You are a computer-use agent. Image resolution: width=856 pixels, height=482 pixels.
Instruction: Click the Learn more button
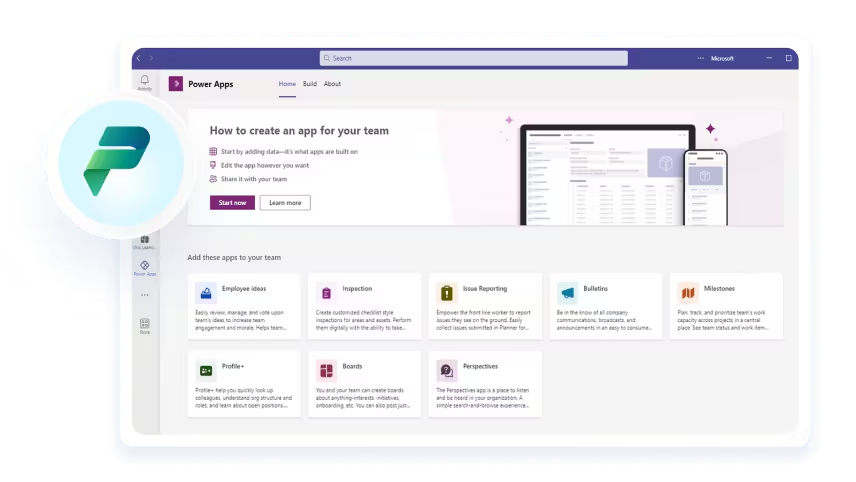click(x=285, y=202)
